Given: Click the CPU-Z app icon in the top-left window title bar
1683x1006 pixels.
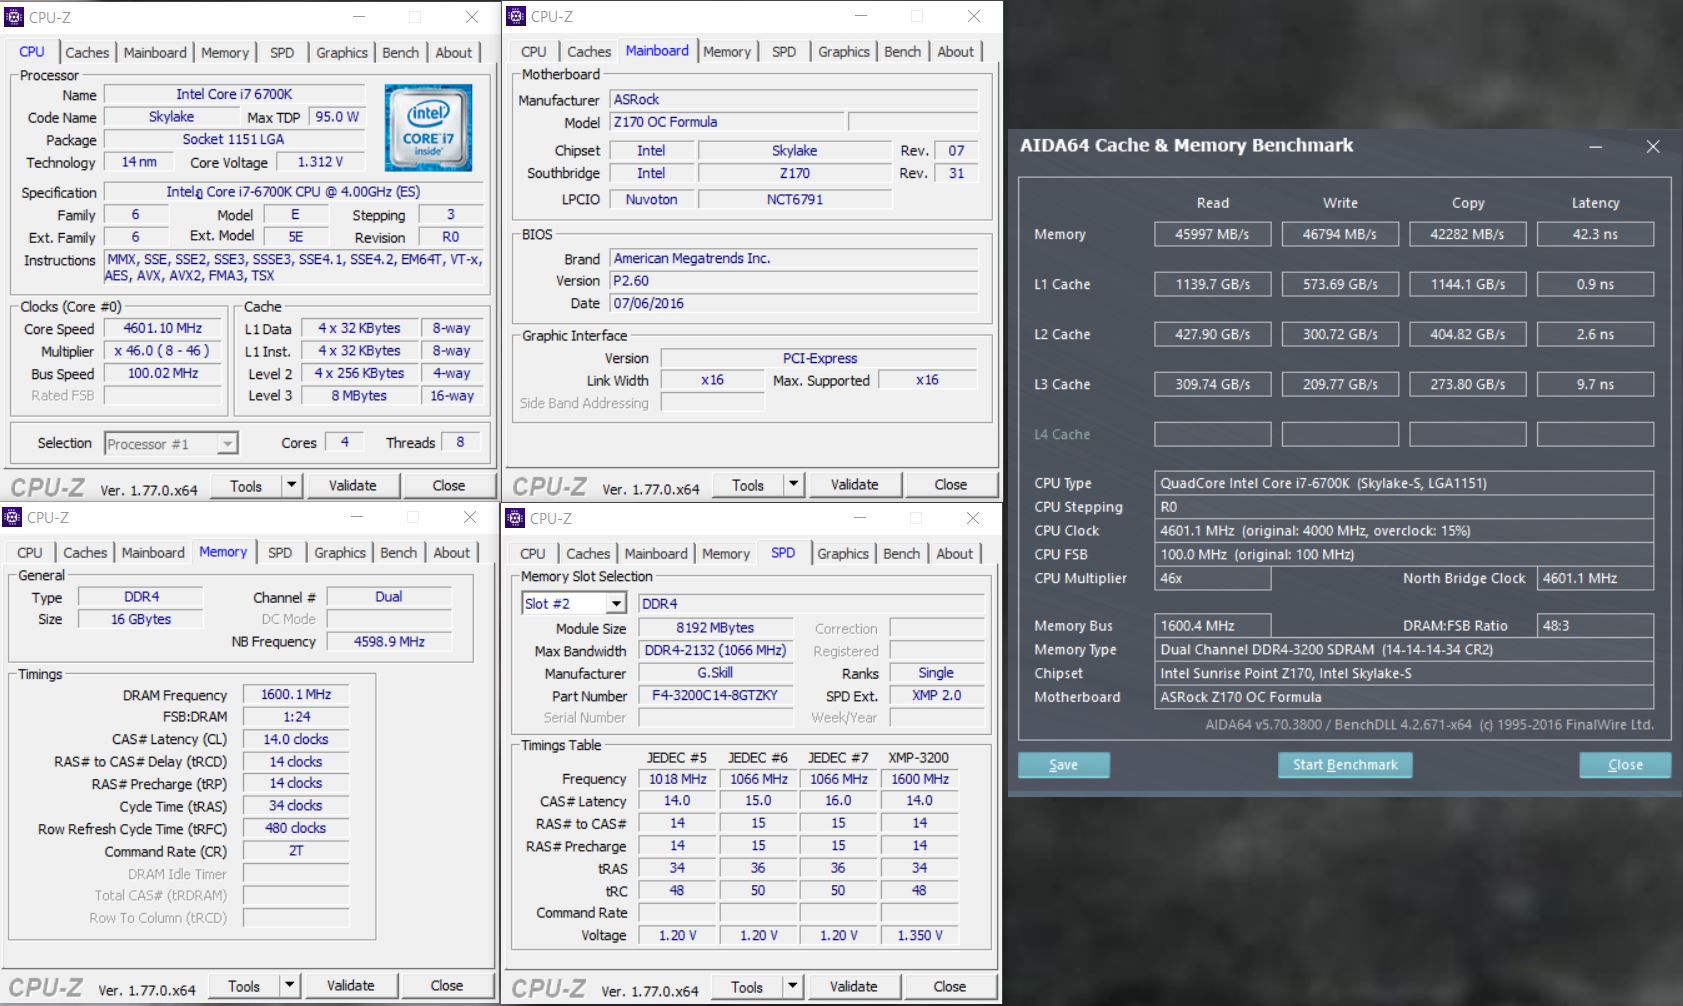Looking at the screenshot, I should 14,17.
